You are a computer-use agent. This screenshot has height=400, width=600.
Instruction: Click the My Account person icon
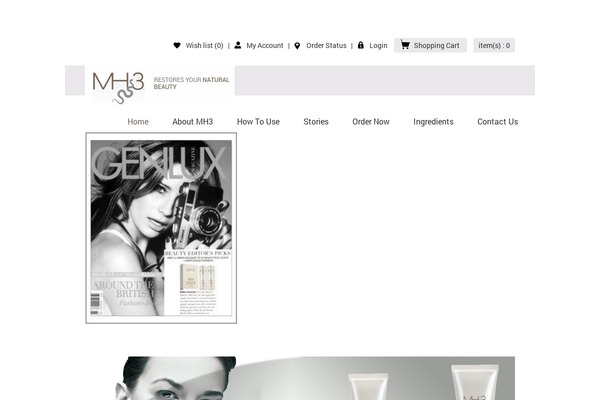click(x=238, y=45)
